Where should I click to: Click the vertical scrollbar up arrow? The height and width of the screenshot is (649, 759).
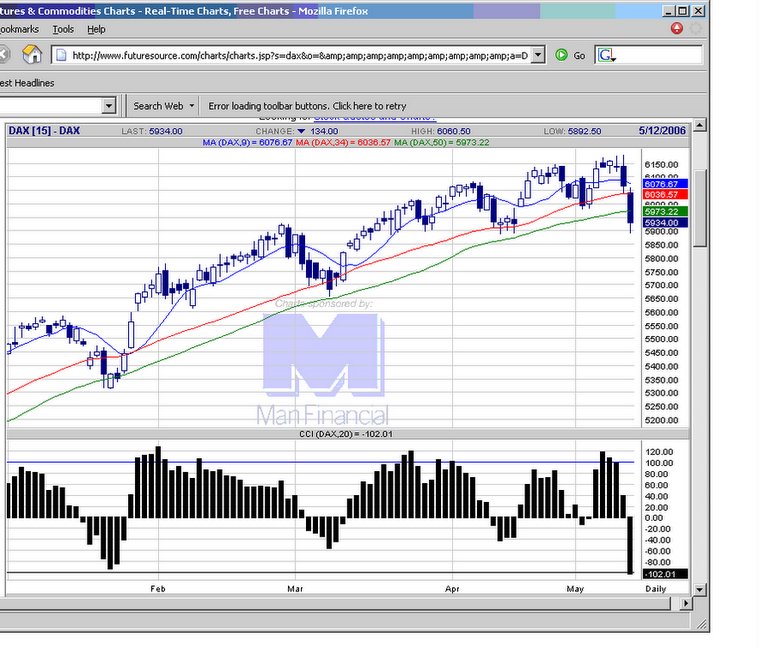[699, 126]
